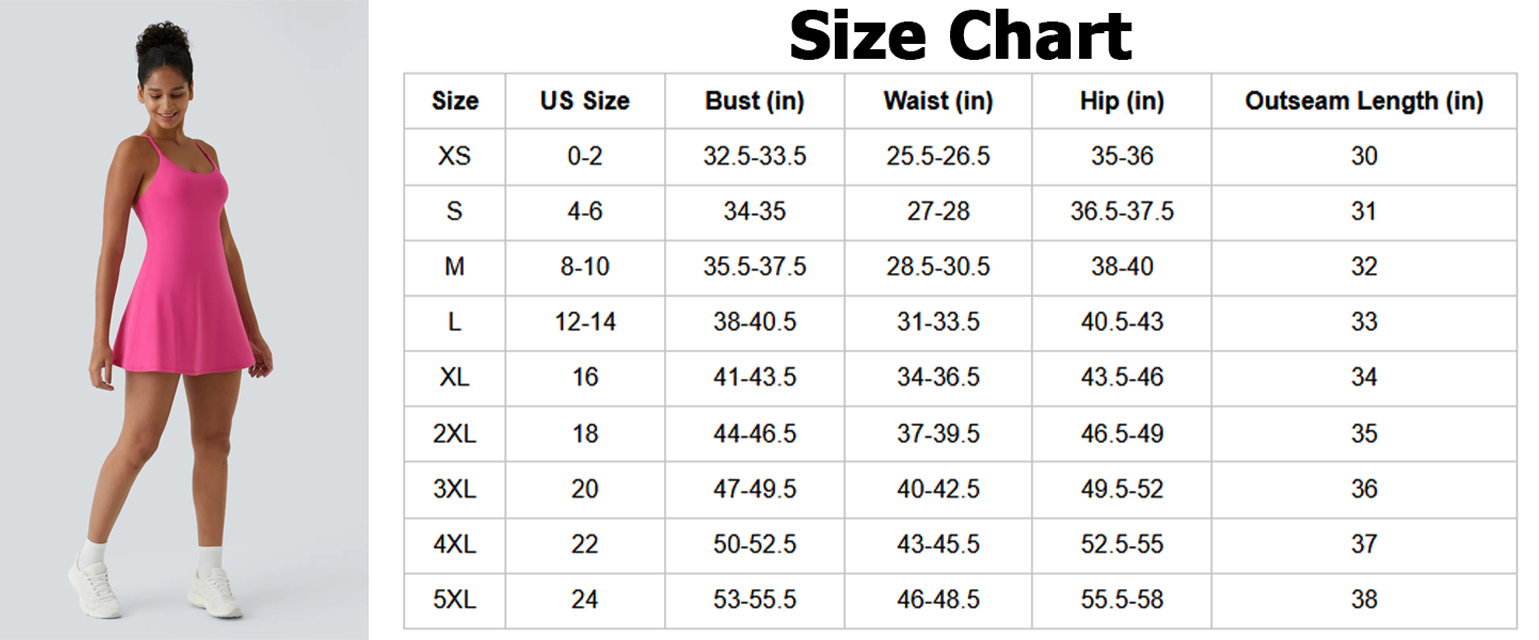The height and width of the screenshot is (640, 1539).
Task: Click the US Size column header
Action: [585, 101]
